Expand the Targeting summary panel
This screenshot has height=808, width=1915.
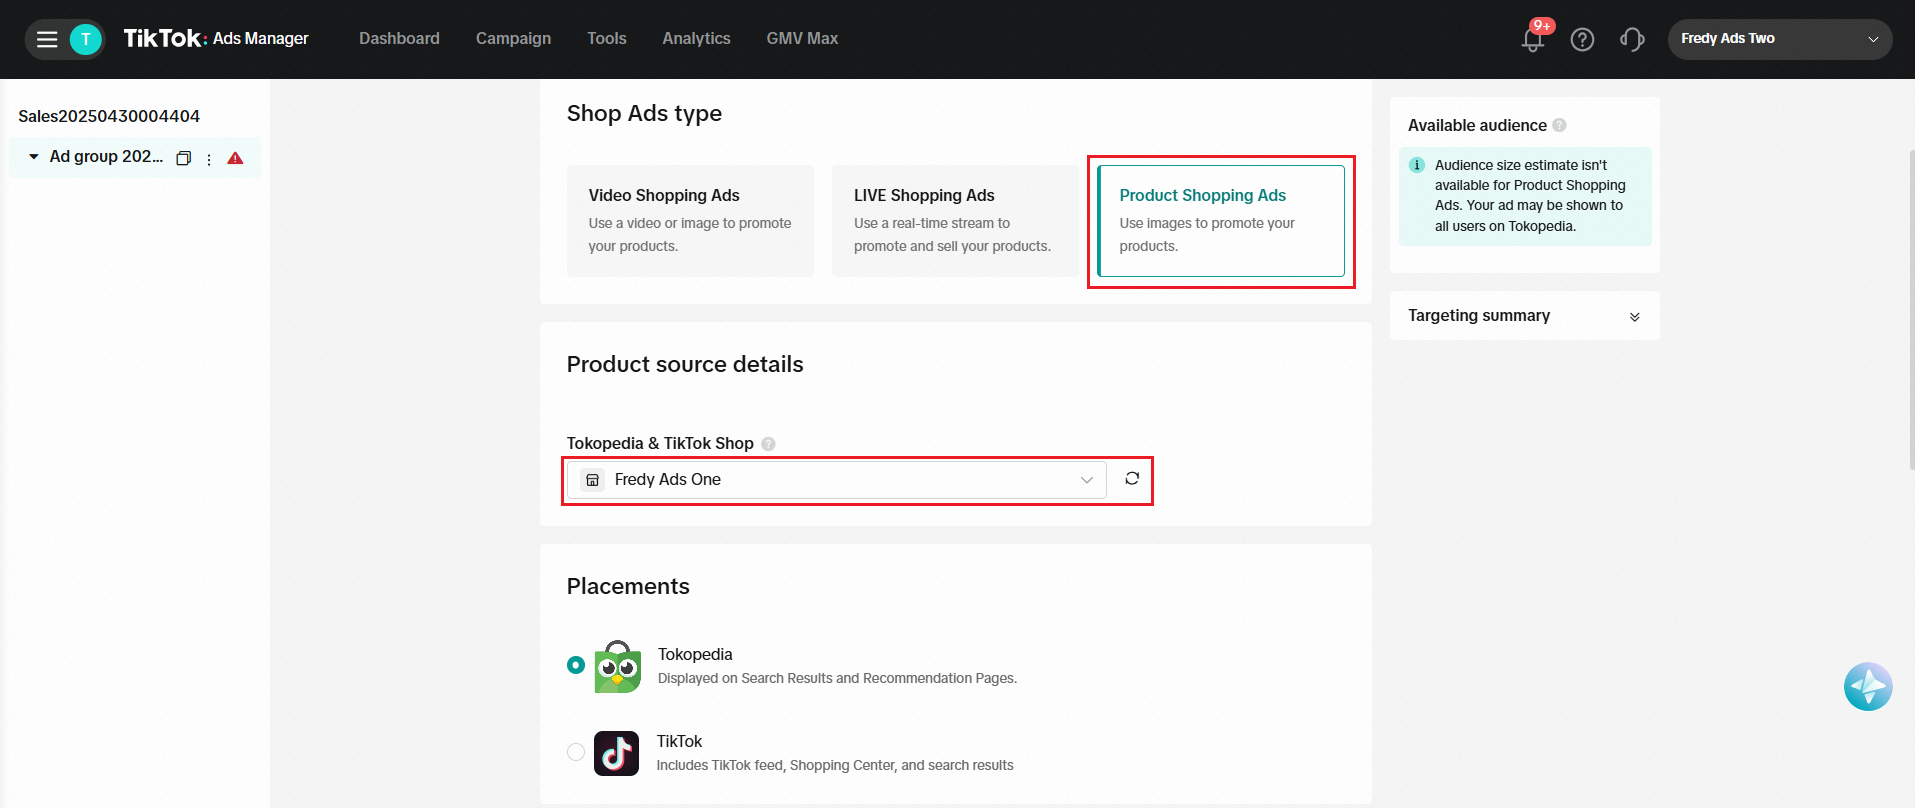(1634, 317)
